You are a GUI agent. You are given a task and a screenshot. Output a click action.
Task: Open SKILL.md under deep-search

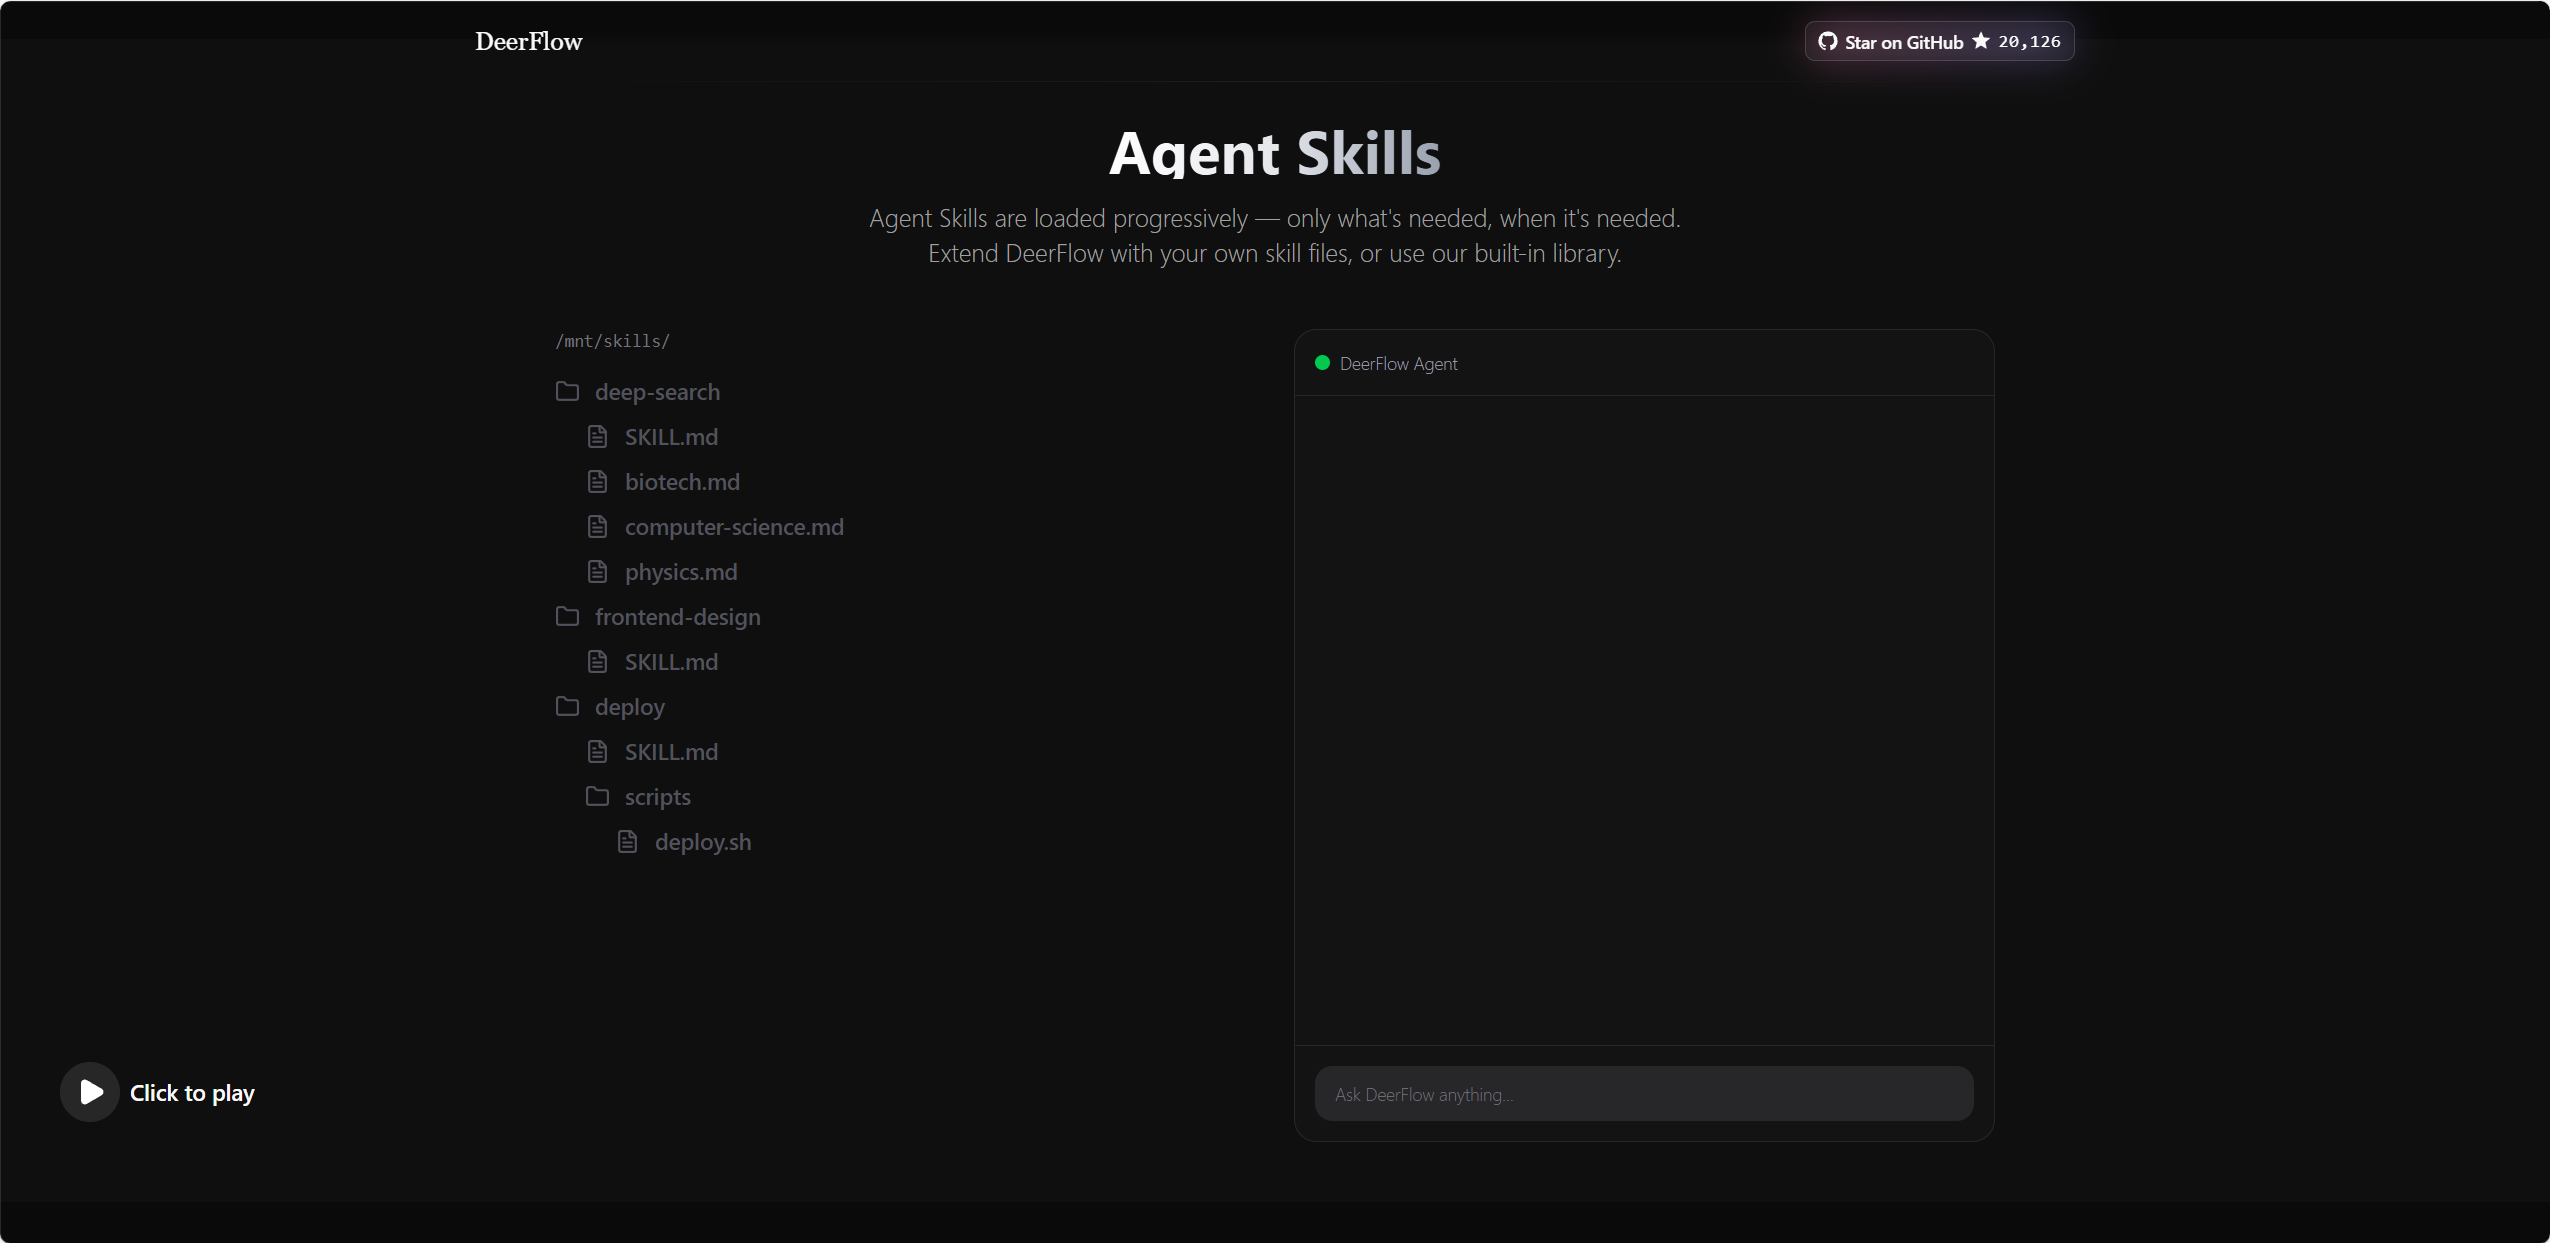click(671, 437)
